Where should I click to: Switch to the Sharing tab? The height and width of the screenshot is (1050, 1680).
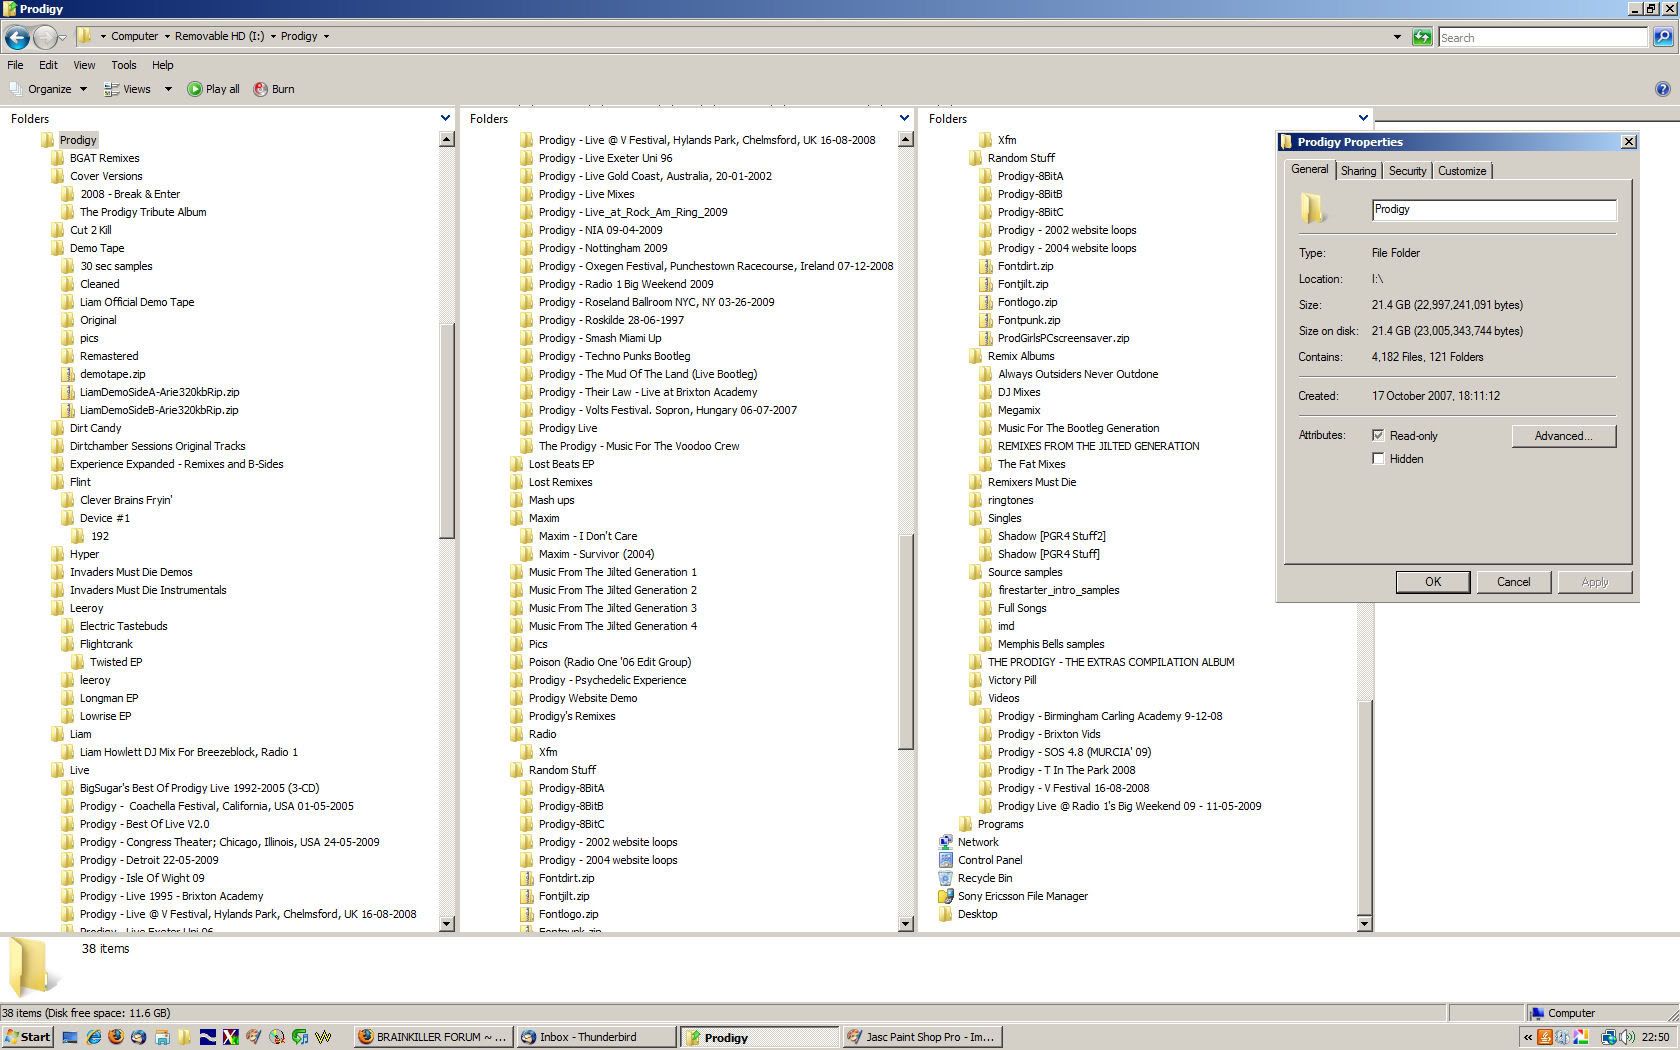(x=1358, y=171)
